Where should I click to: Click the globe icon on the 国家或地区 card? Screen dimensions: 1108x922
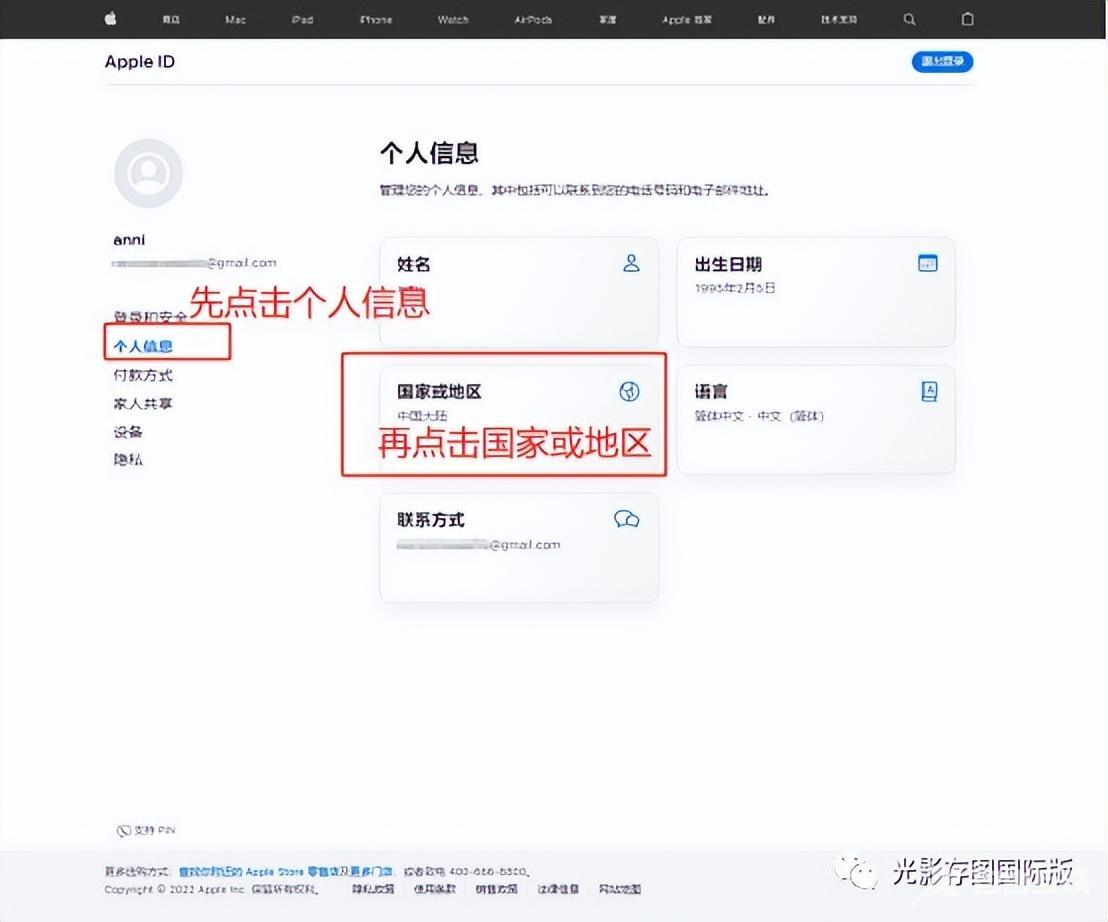629,392
